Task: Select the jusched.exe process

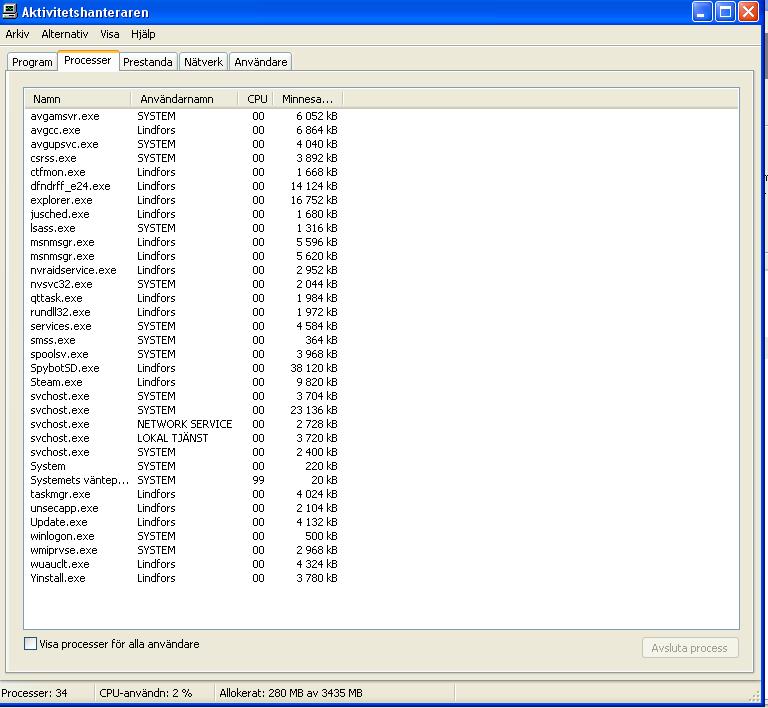Action: 184,214
